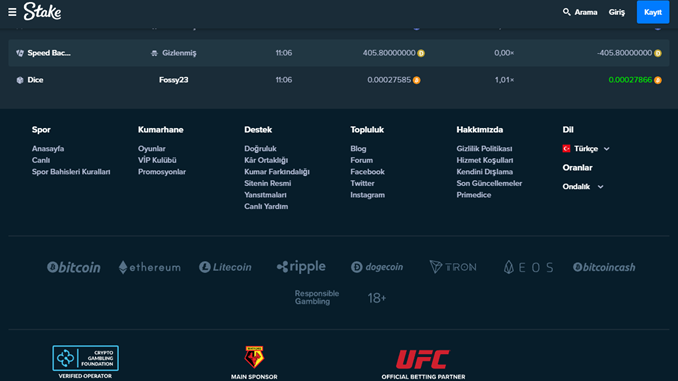Click the coin icon beside -405.80000000 payout
This screenshot has height=381, width=678.
click(x=658, y=53)
